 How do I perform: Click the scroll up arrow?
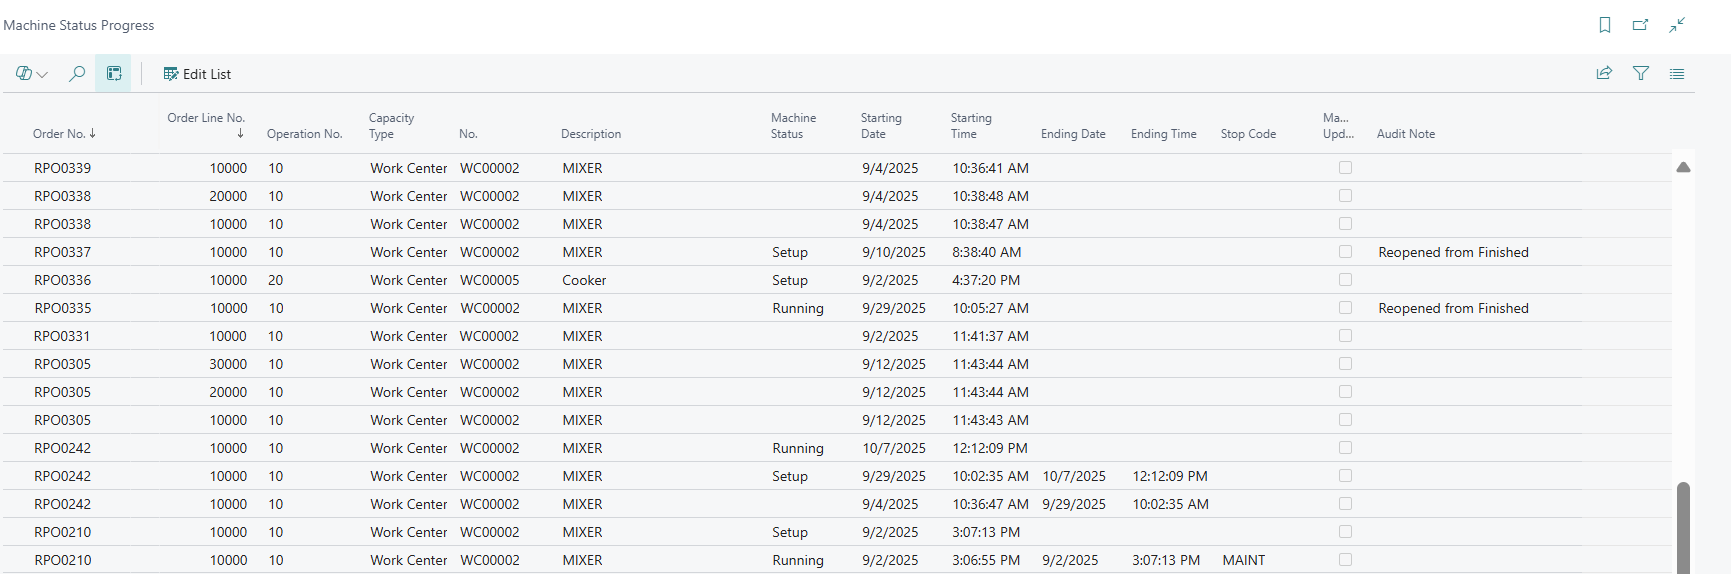click(x=1683, y=167)
